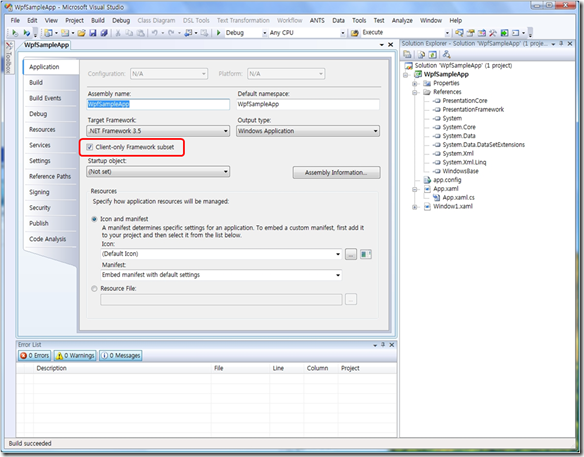584x457 pixels.
Task: Click the Navigate Backward toolbar icon
Action: 188,33
